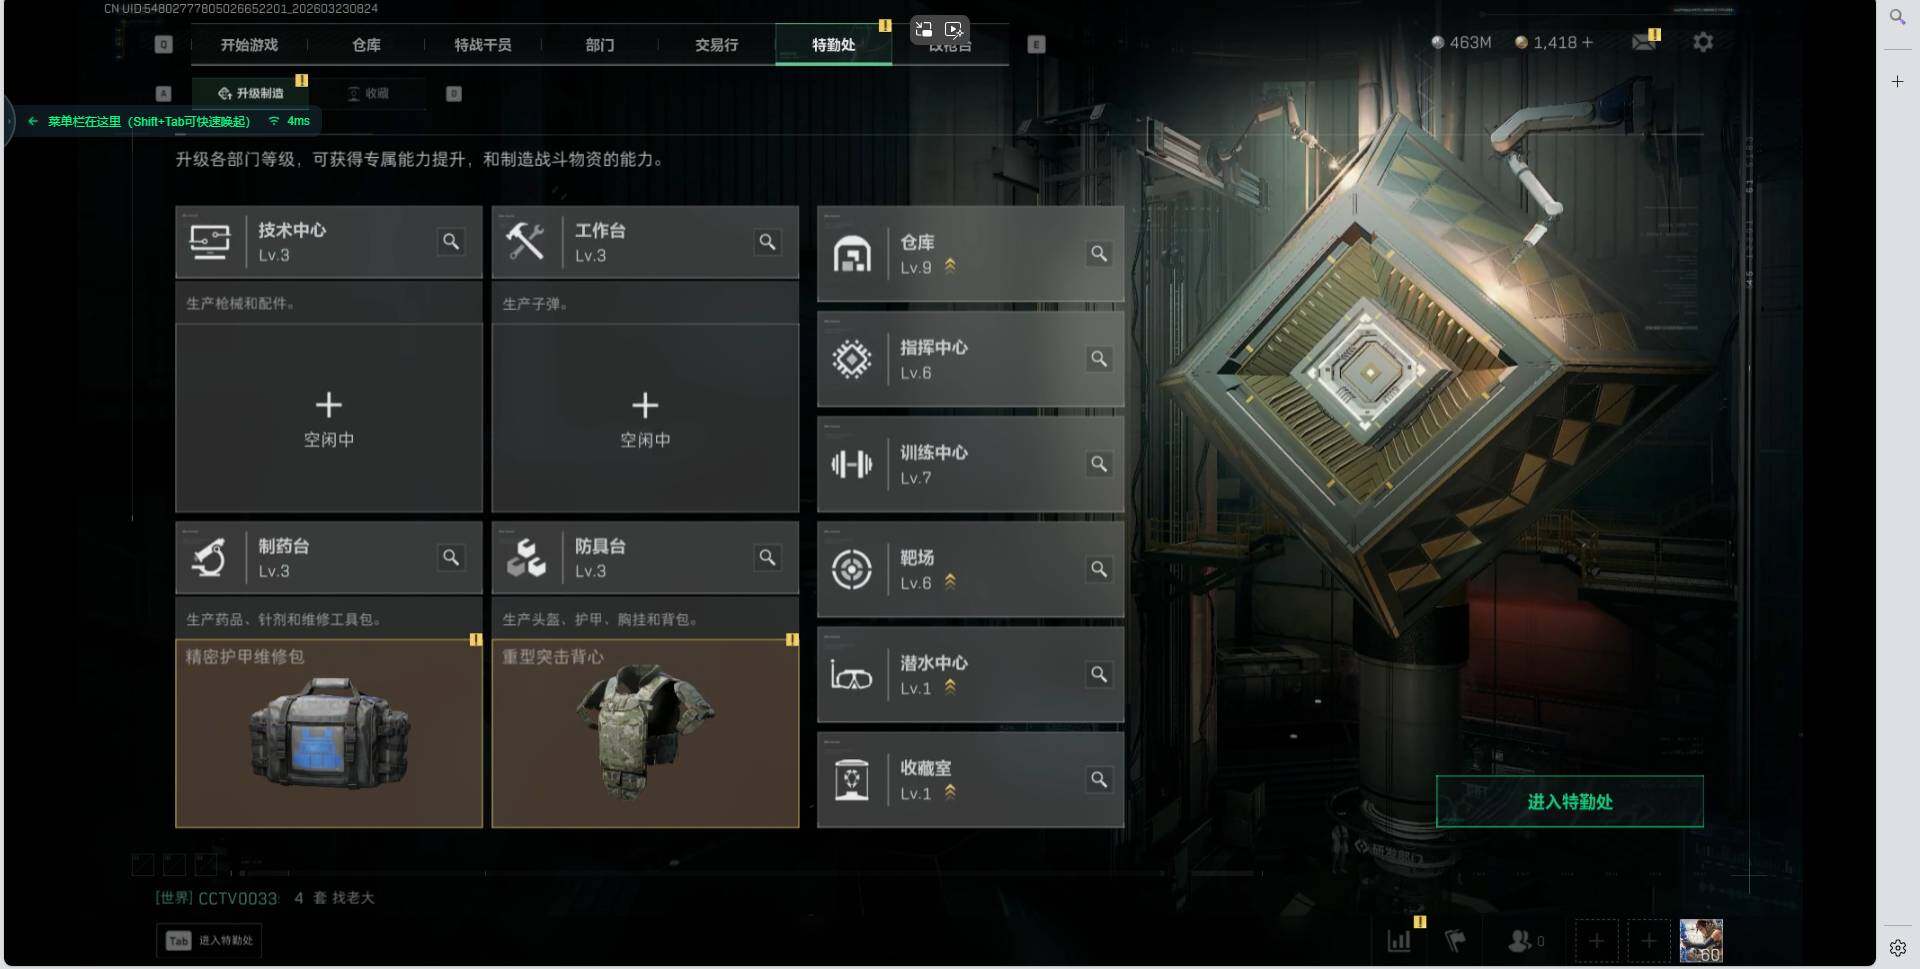Click magnifier on 防具台 card
Screen dimensions: 1920x969
coord(767,557)
